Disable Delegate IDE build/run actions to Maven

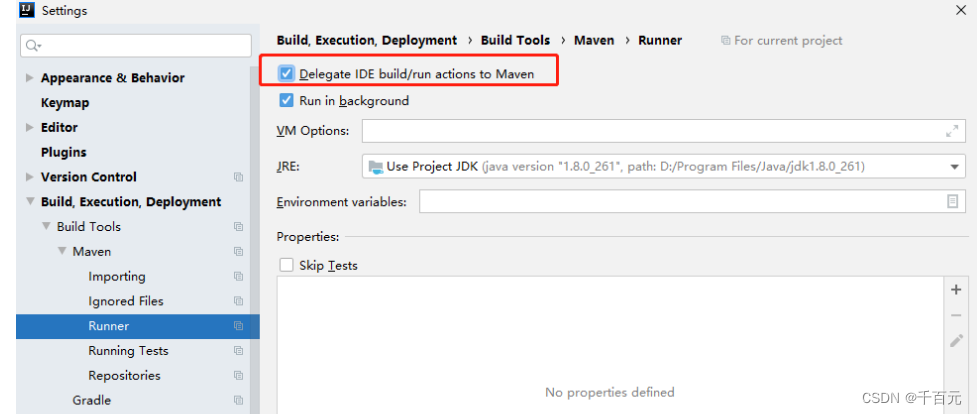(x=287, y=74)
